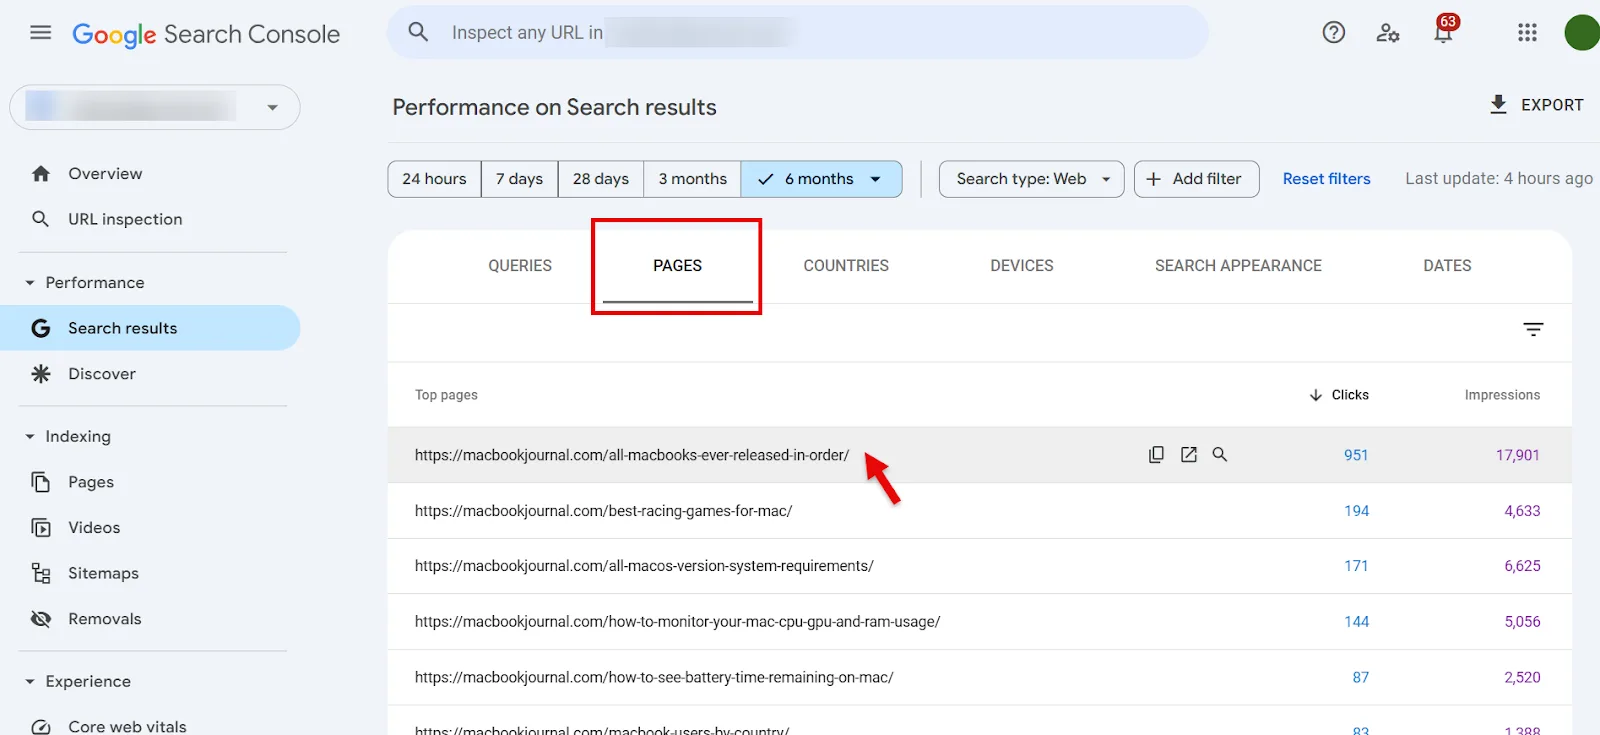This screenshot has width=1600, height=735.
Task: Click the Add filter button
Action: pos(1196,179)
